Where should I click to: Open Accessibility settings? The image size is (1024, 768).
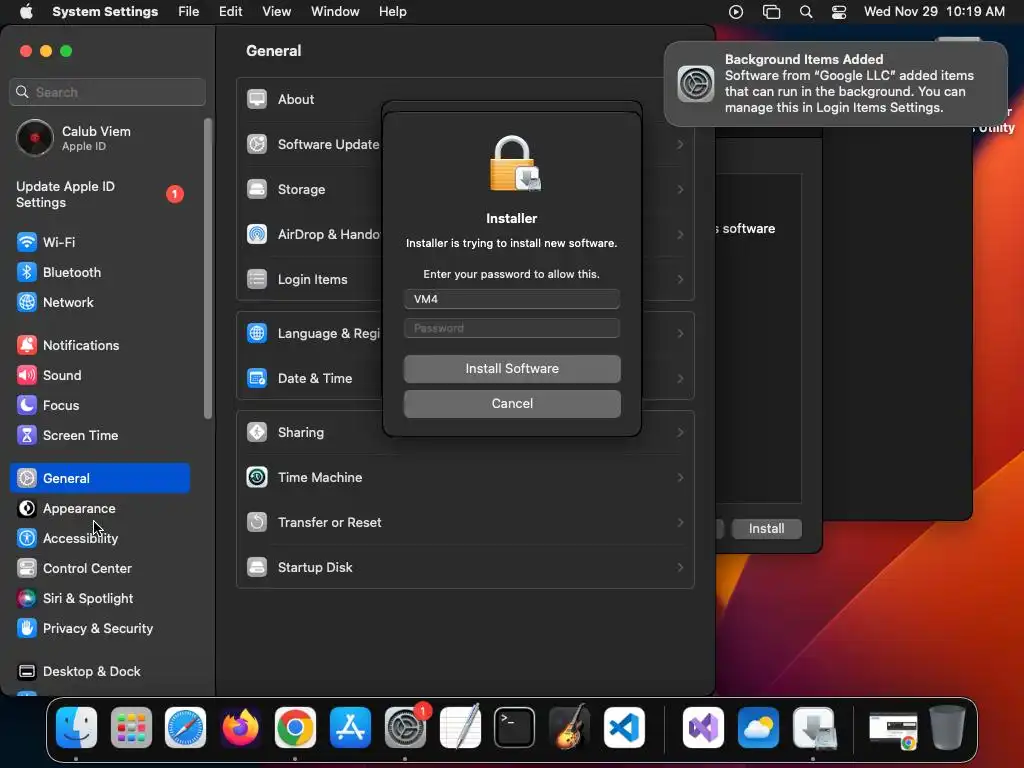[100, 539]
